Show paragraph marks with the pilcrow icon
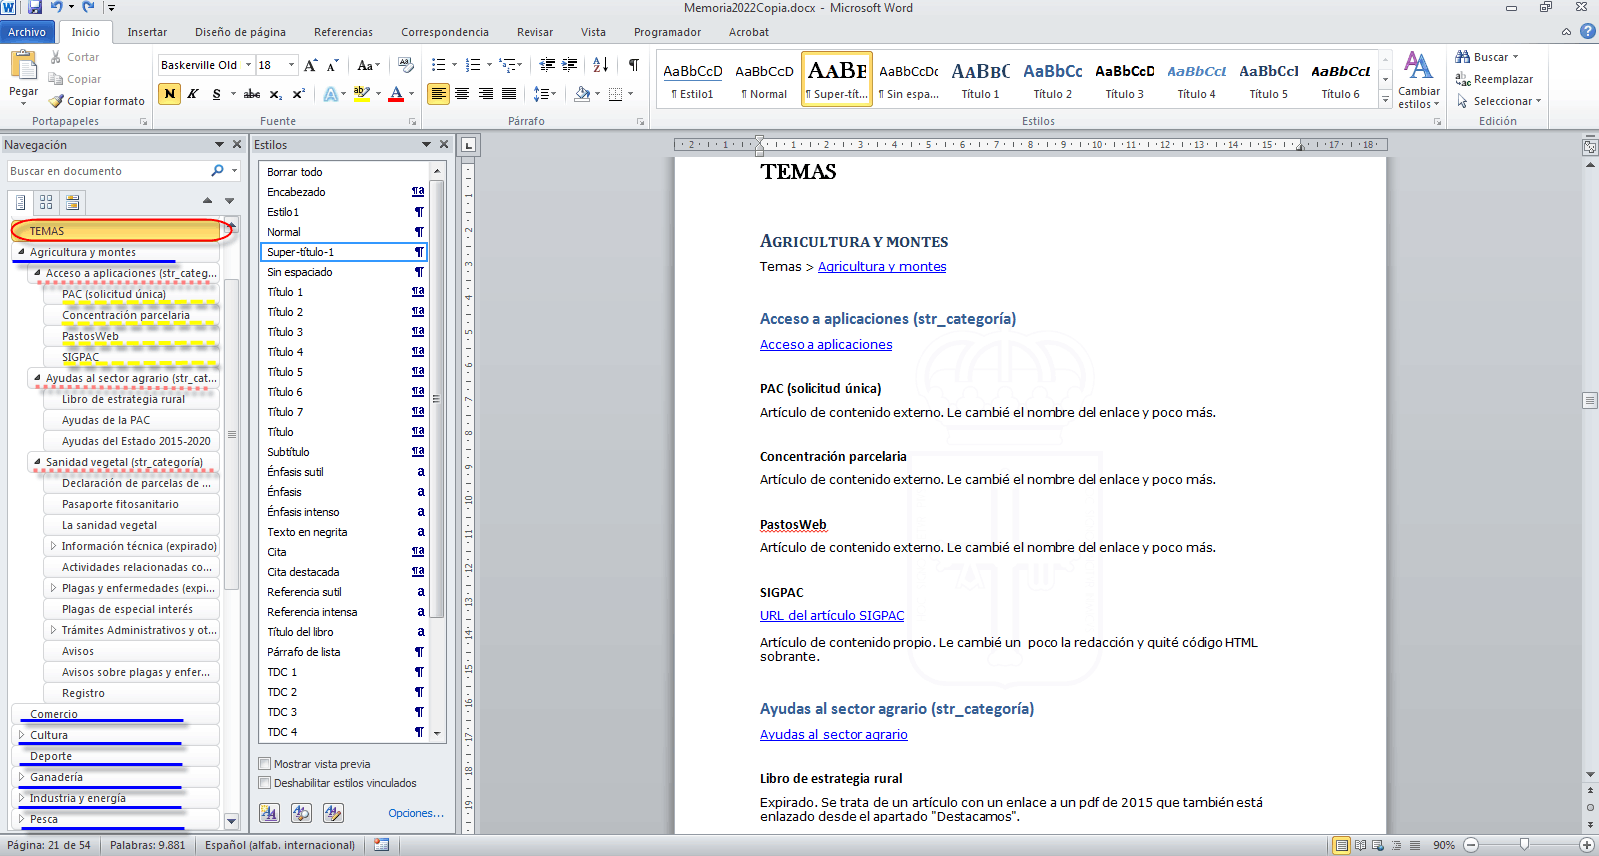1599x856 pixels. pos(633,65)
